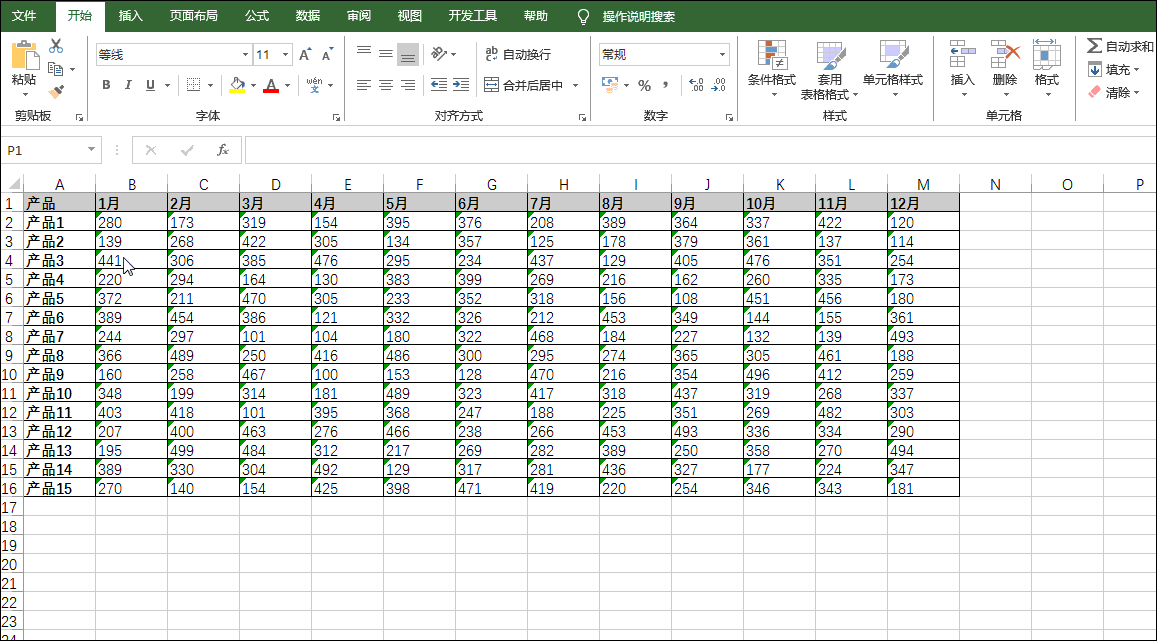Click the text orientation icon
Screen dimensions: 1157x641
(439, 54)
